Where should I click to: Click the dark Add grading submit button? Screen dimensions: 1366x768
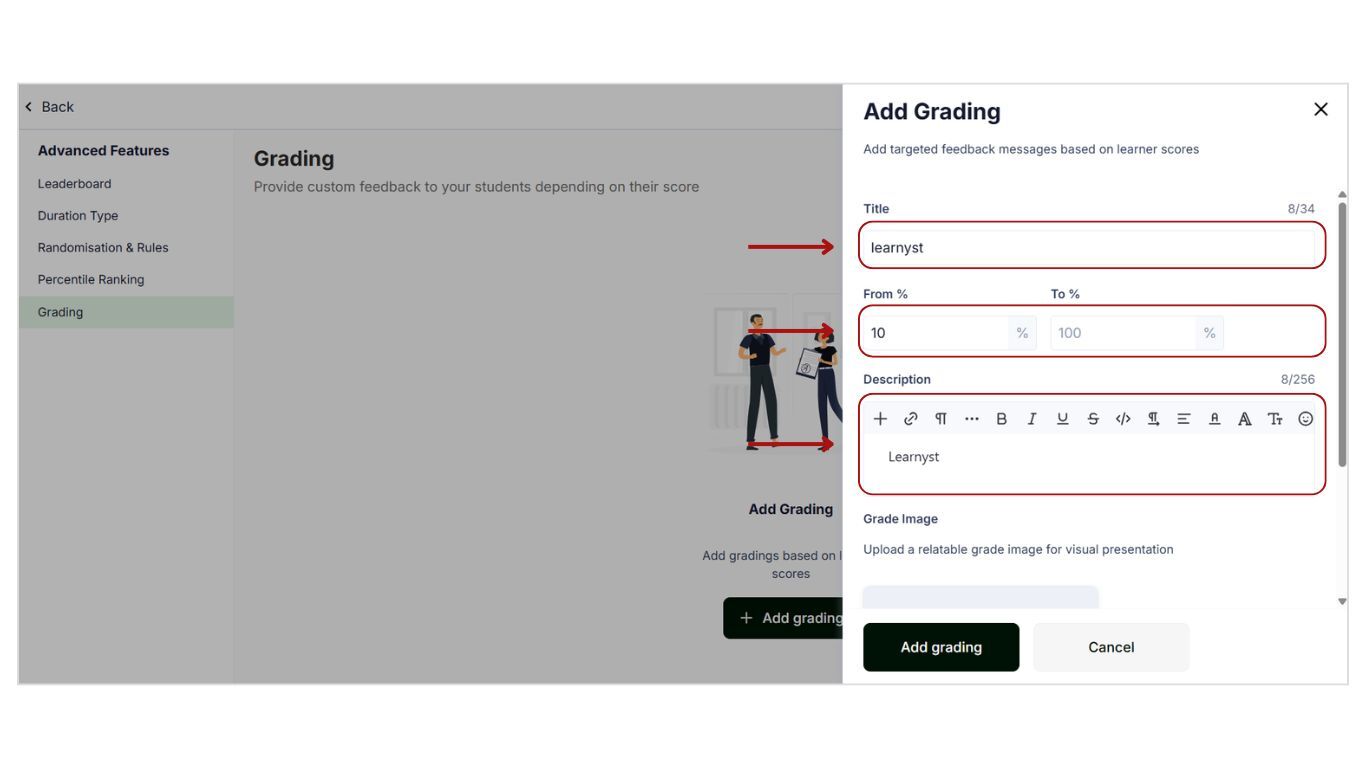[x=941, y=647]
